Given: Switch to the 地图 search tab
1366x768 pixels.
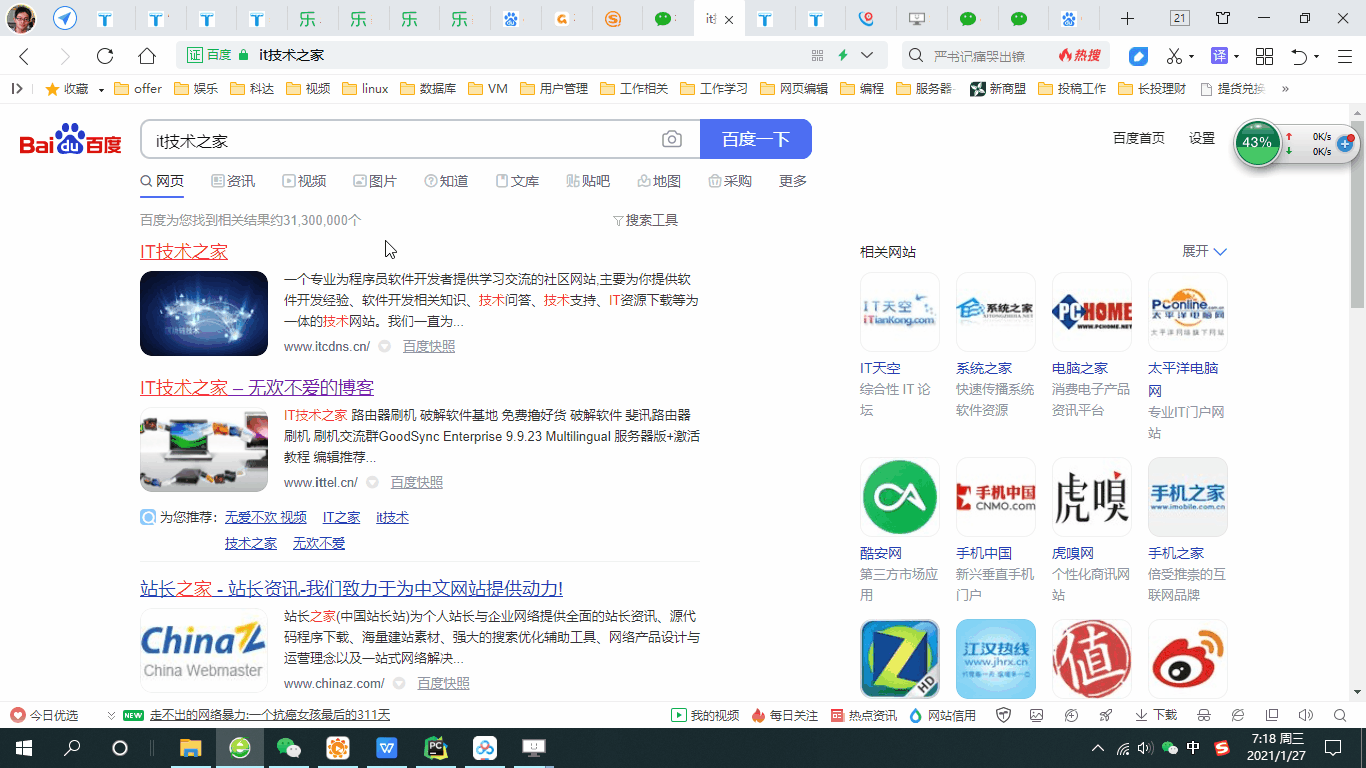Looking at the screenshot, I should click(659, 181).
